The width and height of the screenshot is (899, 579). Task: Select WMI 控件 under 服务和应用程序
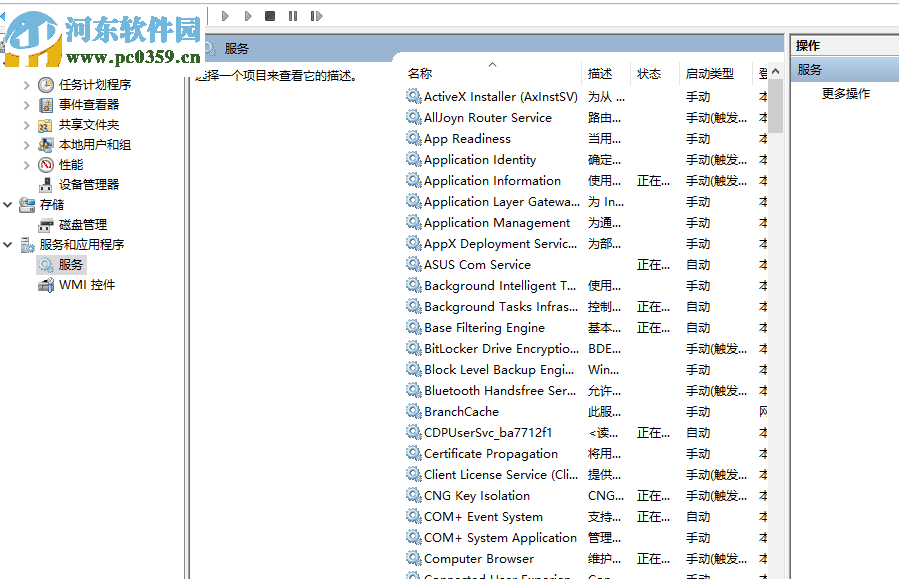coord(85,285)
